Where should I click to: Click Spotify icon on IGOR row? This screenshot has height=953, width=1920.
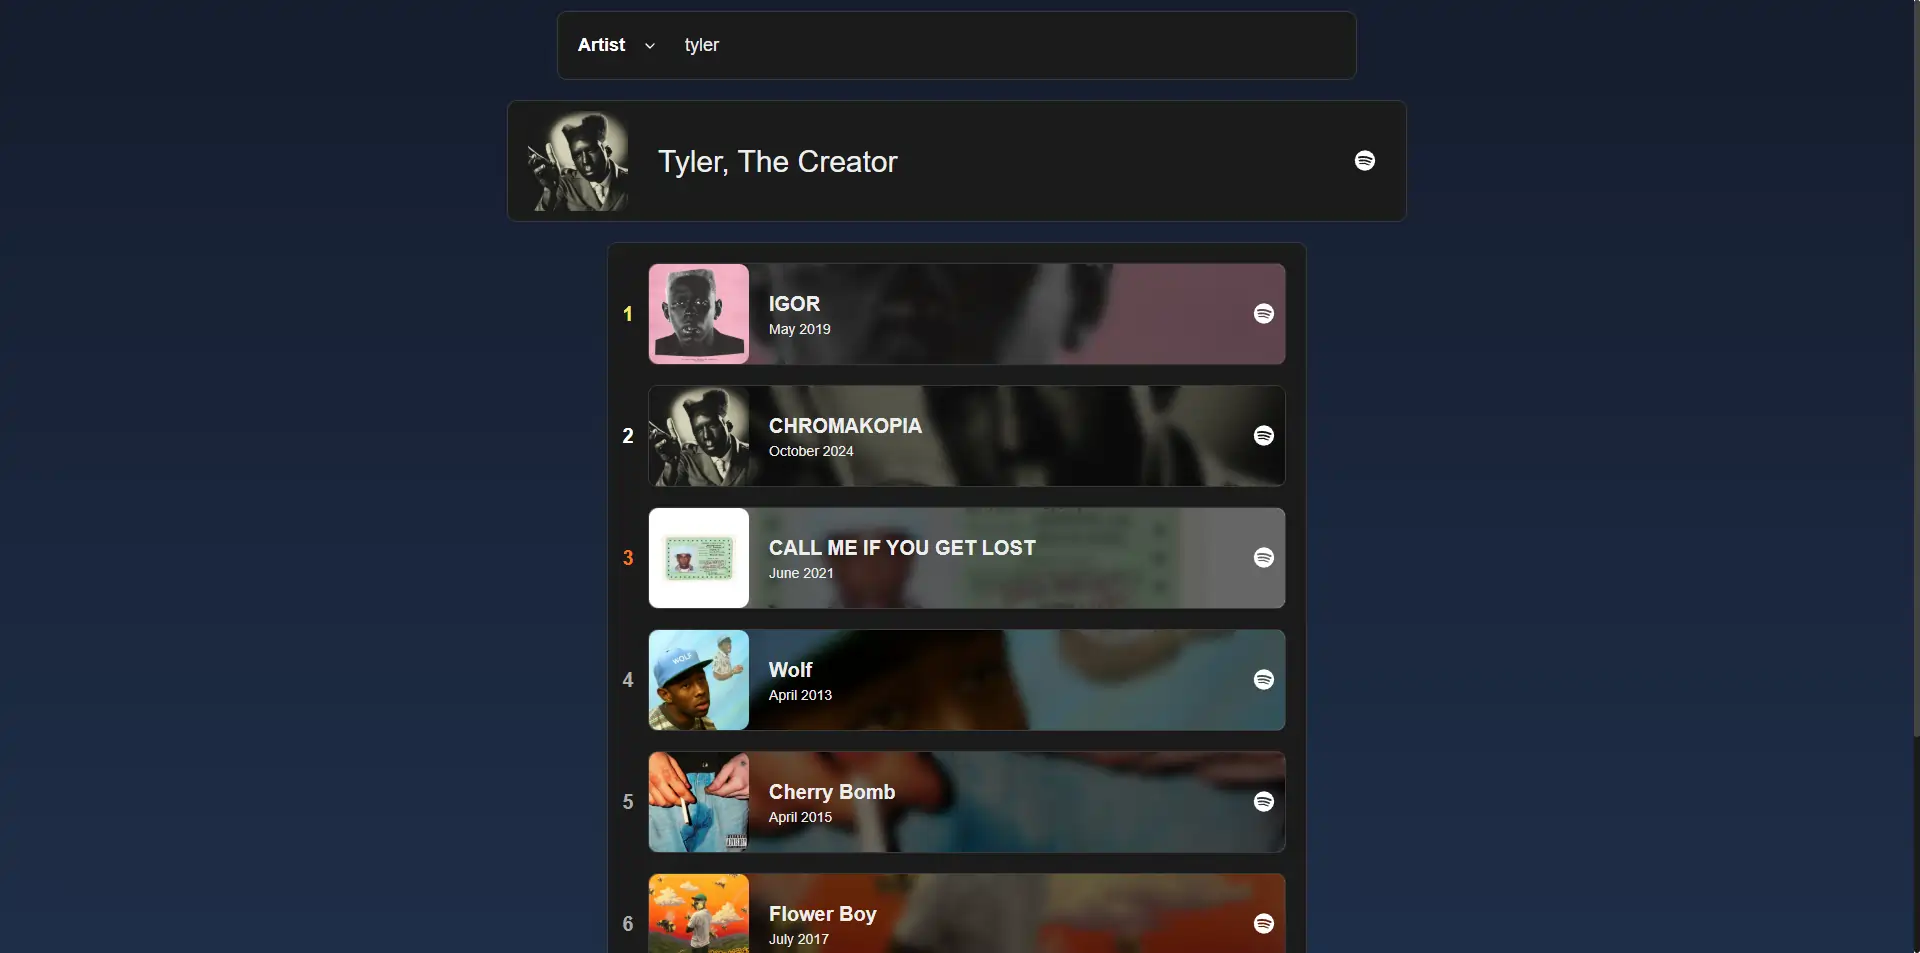tap(1263, 314)
